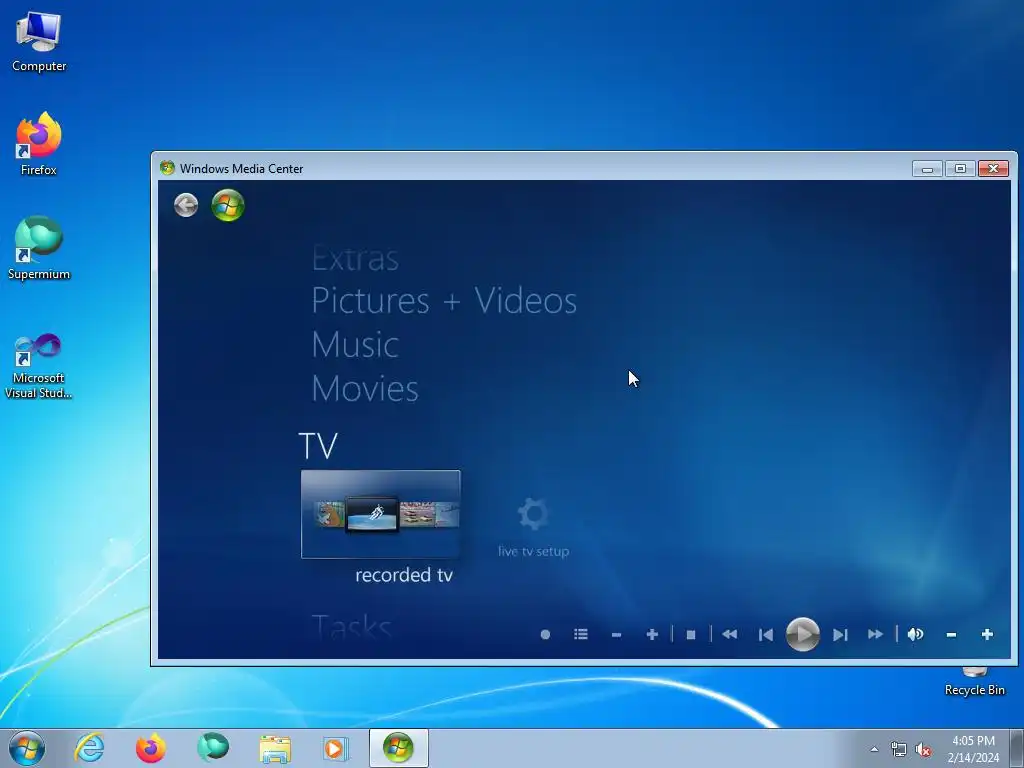
Task: Open the taskbar clock showing 4:05 PM
Action: (x=973, y=749)
